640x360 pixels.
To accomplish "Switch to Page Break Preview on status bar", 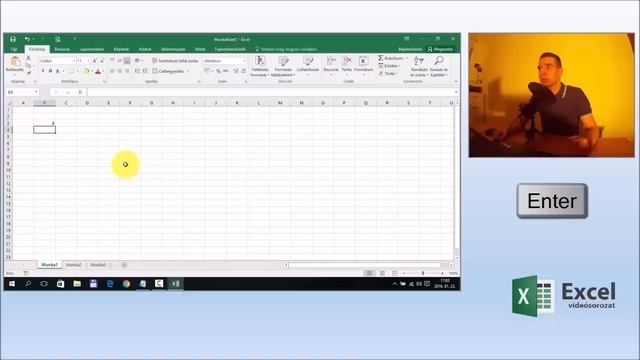I will click(394, 273).
